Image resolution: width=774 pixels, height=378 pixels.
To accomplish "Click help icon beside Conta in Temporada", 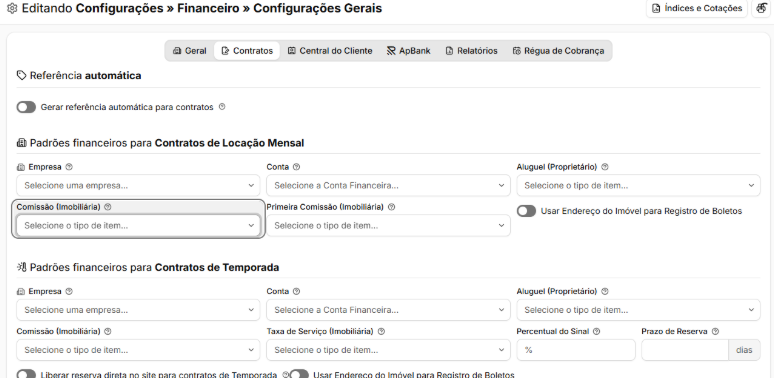I will (296, 291).
